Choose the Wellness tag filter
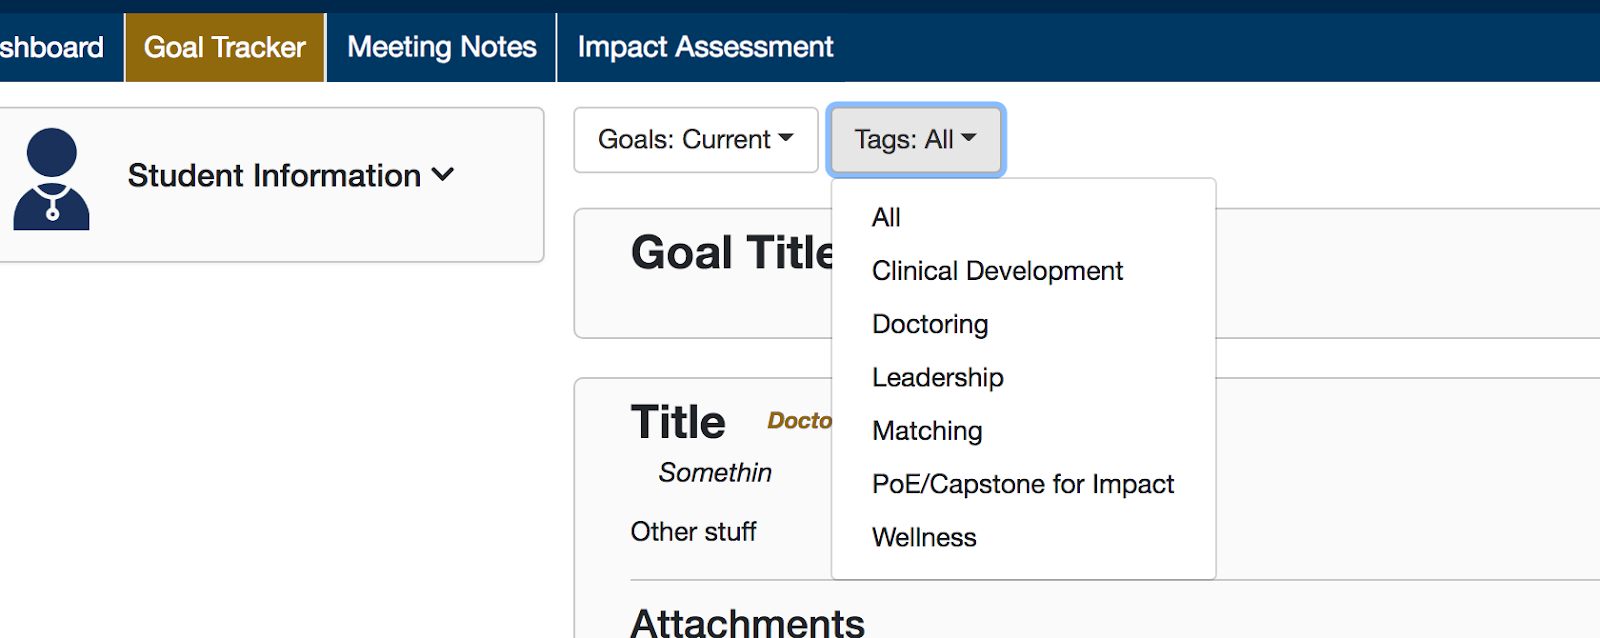Image resolution: width=1600 pixels, height=638 pixels. (924, 538)
